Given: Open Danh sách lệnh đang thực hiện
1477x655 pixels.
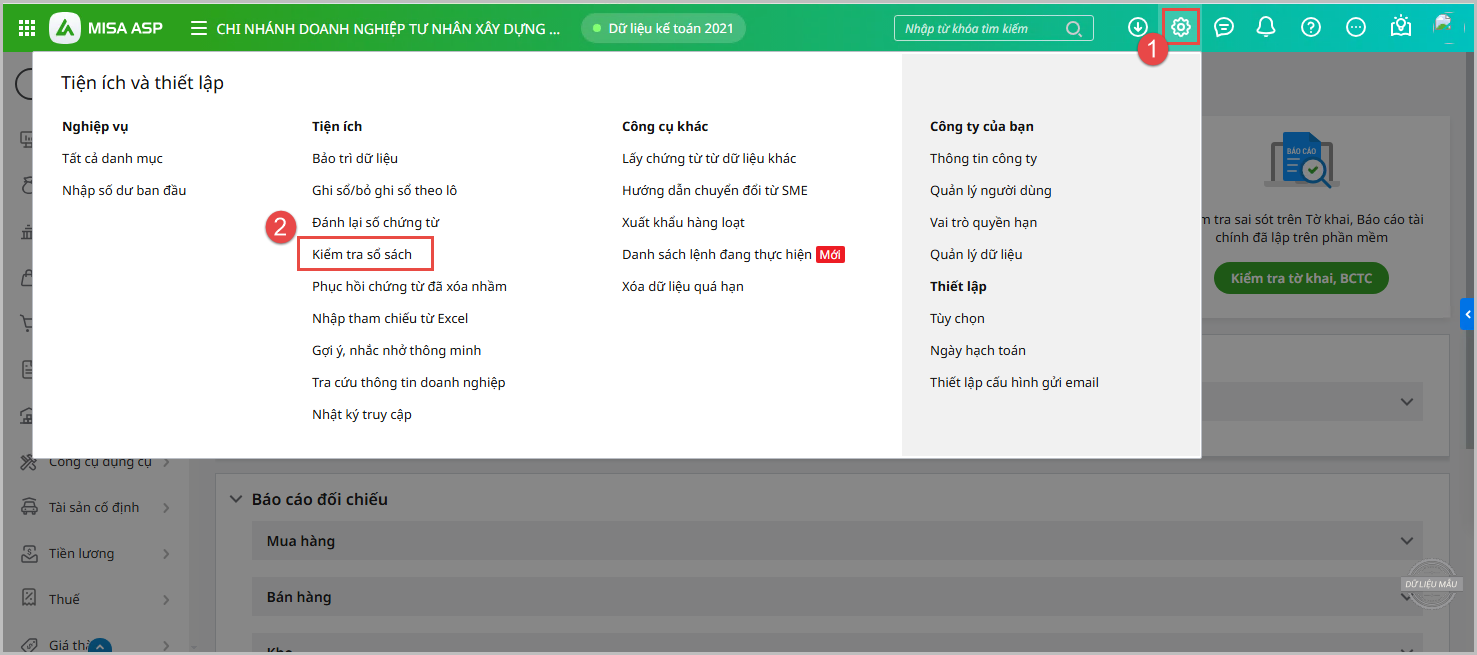Looking at the screenshot, I should [x=717, y=254].
